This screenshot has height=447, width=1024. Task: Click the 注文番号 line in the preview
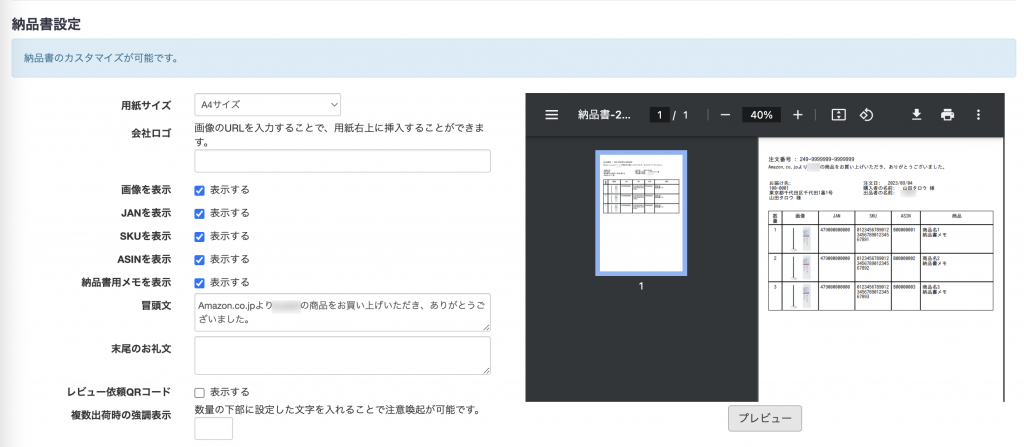(811, 159)
